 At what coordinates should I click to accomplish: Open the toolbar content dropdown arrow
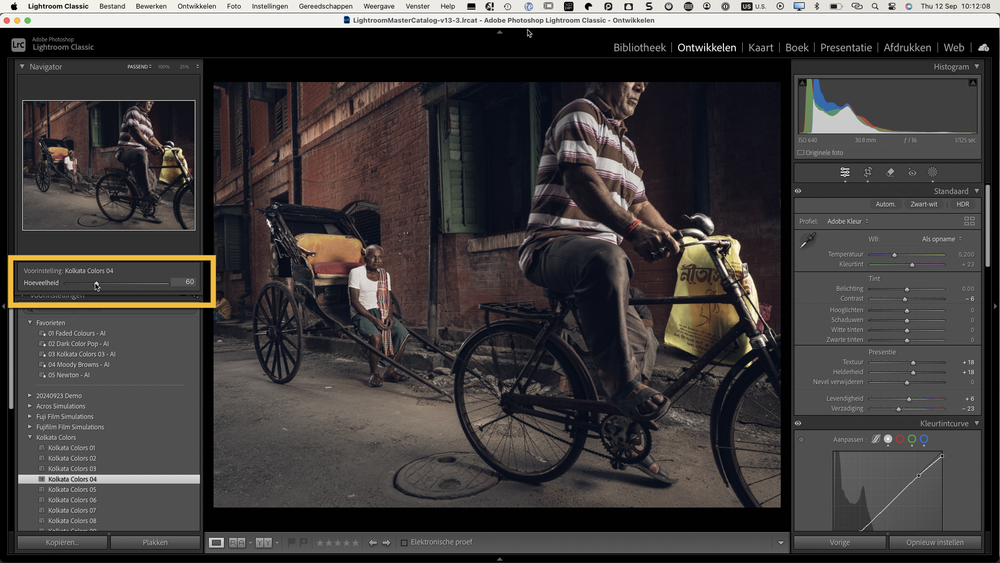pyautogui.click(x=781, y=543)
